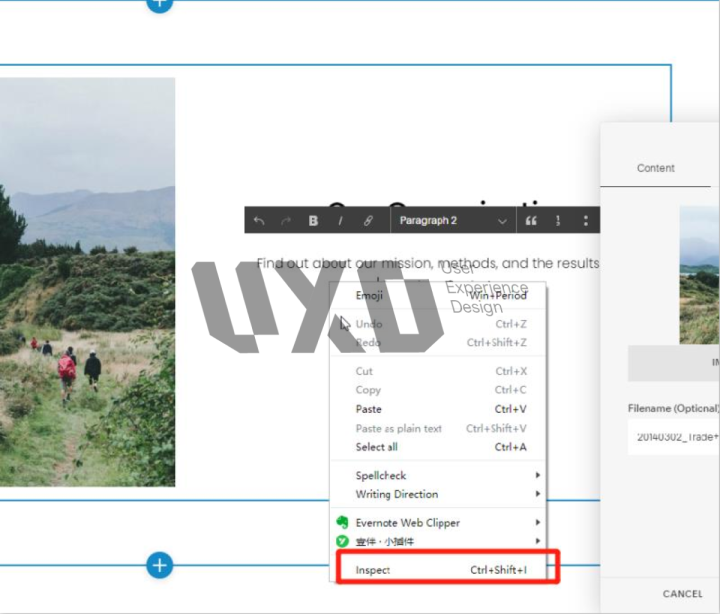Open the Paragraph 2 style dropdown
Image resolution: width=720 pixels, height=614 pixels.
point(453,220)
